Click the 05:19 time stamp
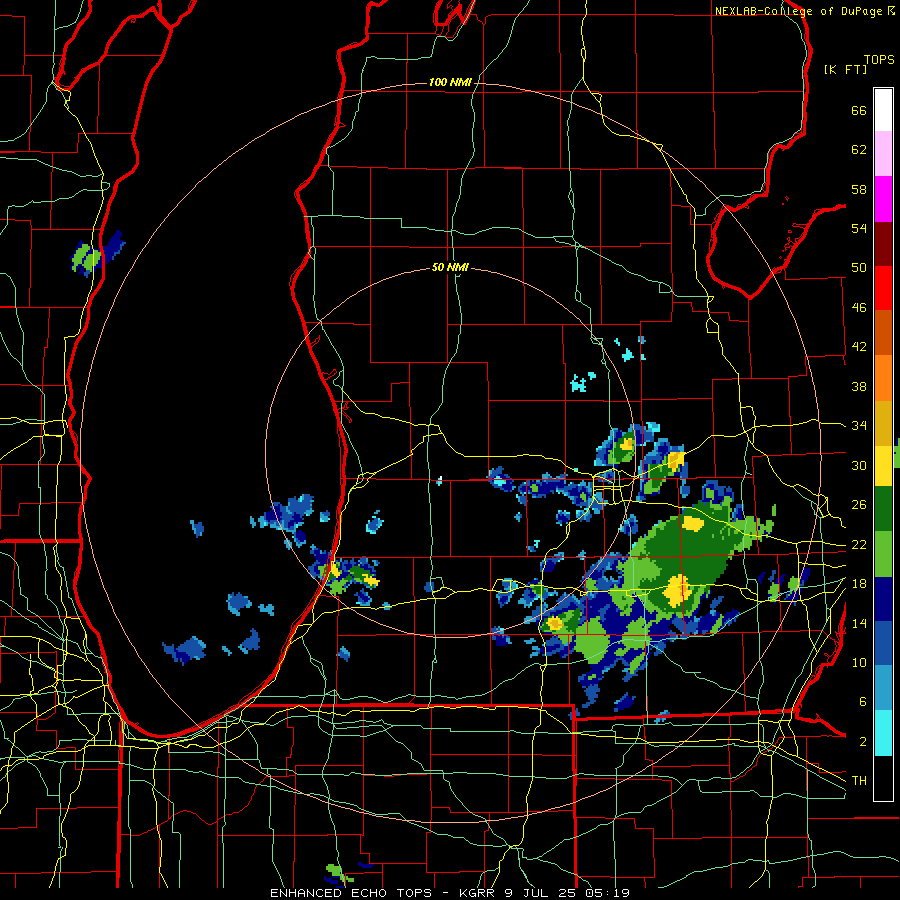The height and width of the screenshot is (900, 900). coord(607,893)
